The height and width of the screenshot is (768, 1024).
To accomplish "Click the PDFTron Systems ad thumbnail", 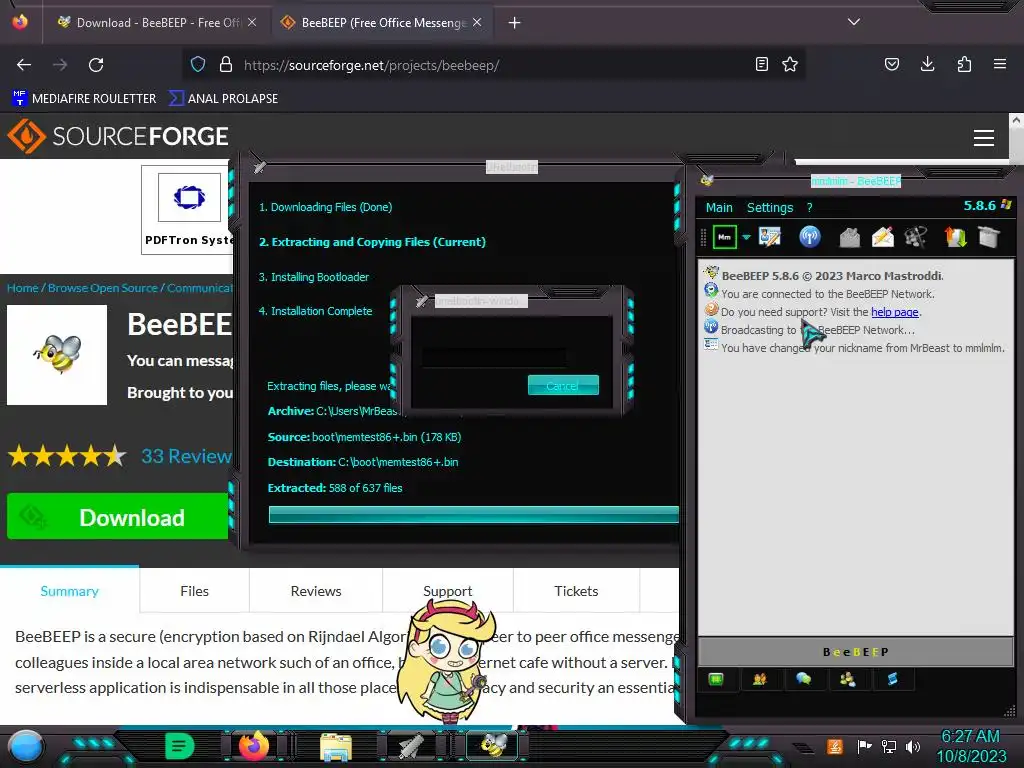I will click(189, 197).
